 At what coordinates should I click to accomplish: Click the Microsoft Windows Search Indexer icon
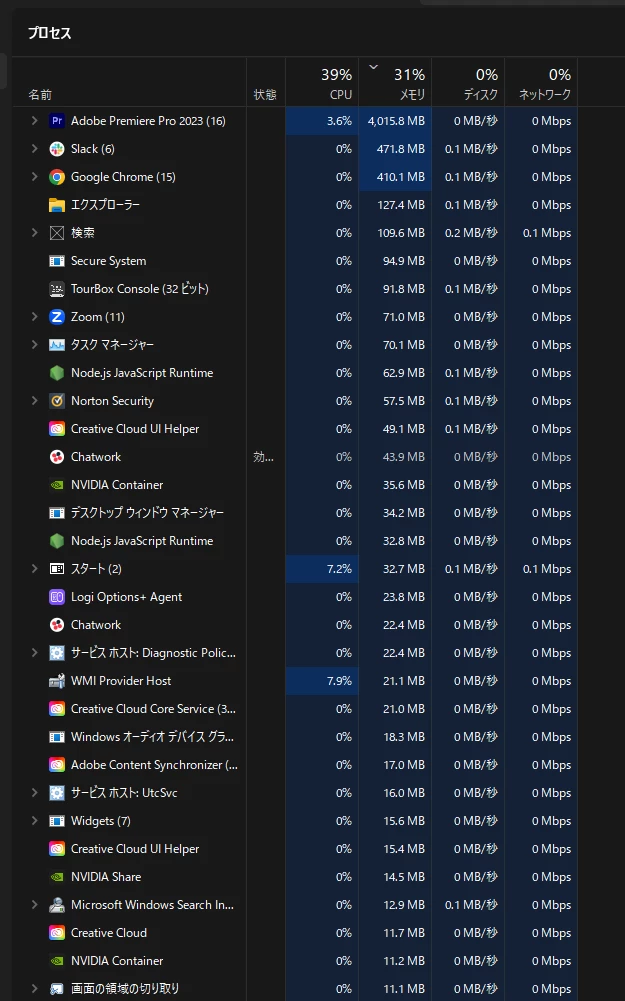tap(57, 905)
